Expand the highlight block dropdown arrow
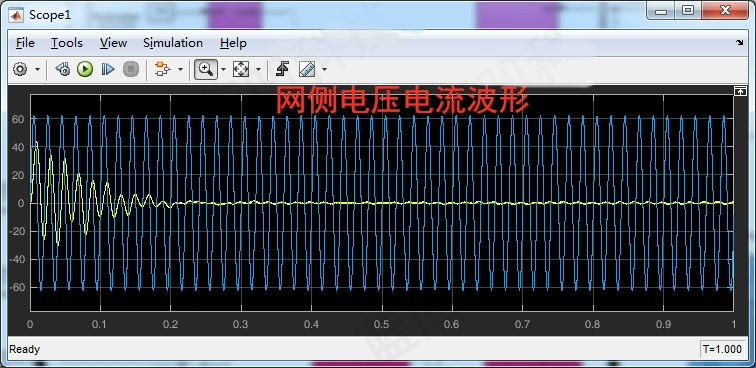The height and width of the screenshot is (368, 756). click(180, 69)
